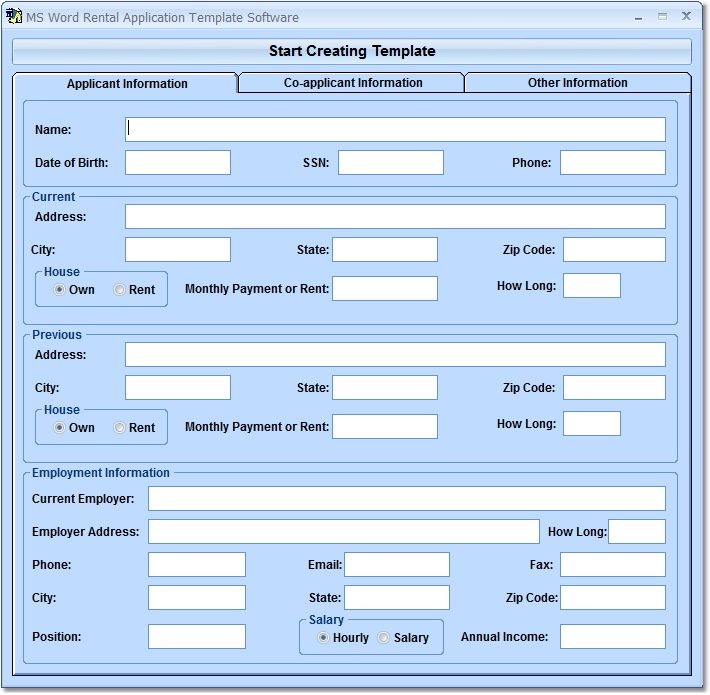Click the Previous Zip Code field
Screen dimensions: 710x695
click(x=614, y=388)
